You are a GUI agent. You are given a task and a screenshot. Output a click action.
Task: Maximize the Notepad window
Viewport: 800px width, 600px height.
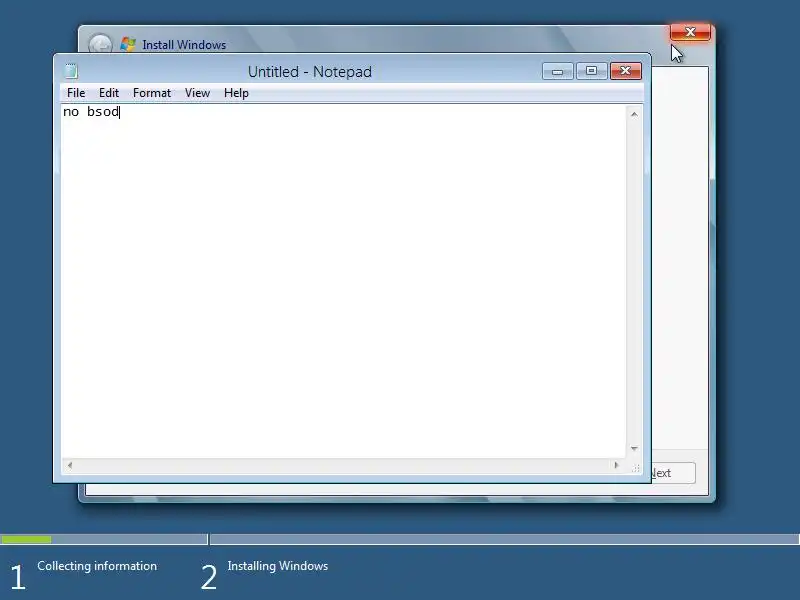pos(591,71)
